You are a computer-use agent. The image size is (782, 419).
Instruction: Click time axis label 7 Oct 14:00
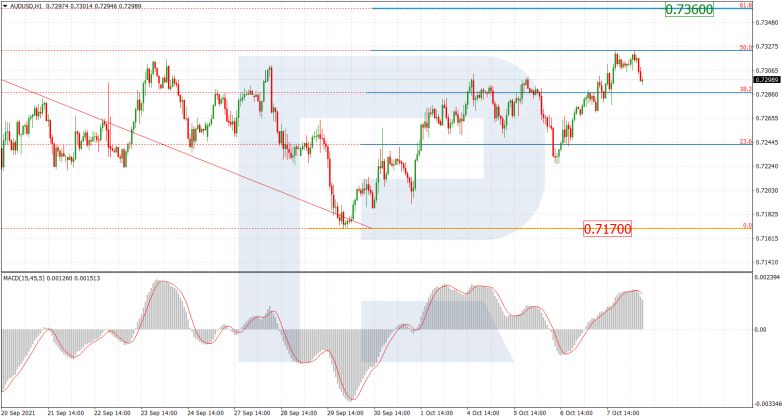[x=622, y=413]
